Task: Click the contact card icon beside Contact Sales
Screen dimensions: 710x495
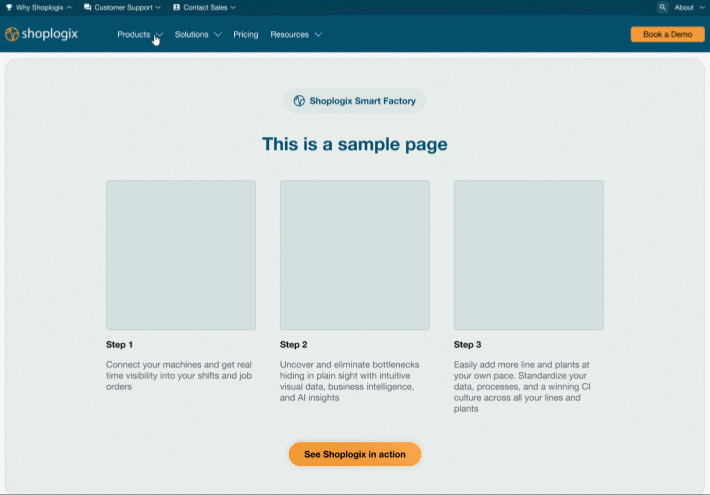Action: click(x=177, y=7)
